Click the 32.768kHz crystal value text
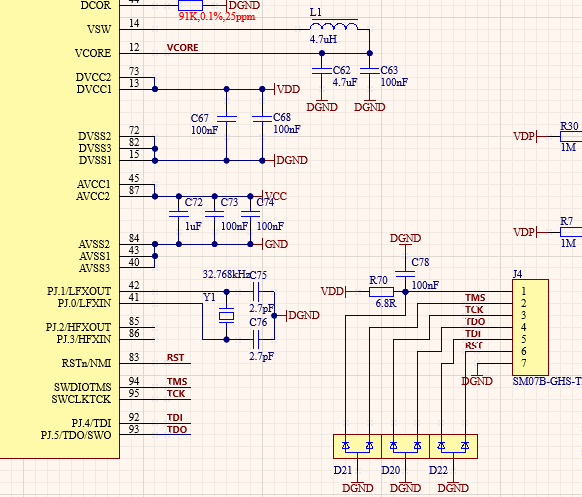 226,274
